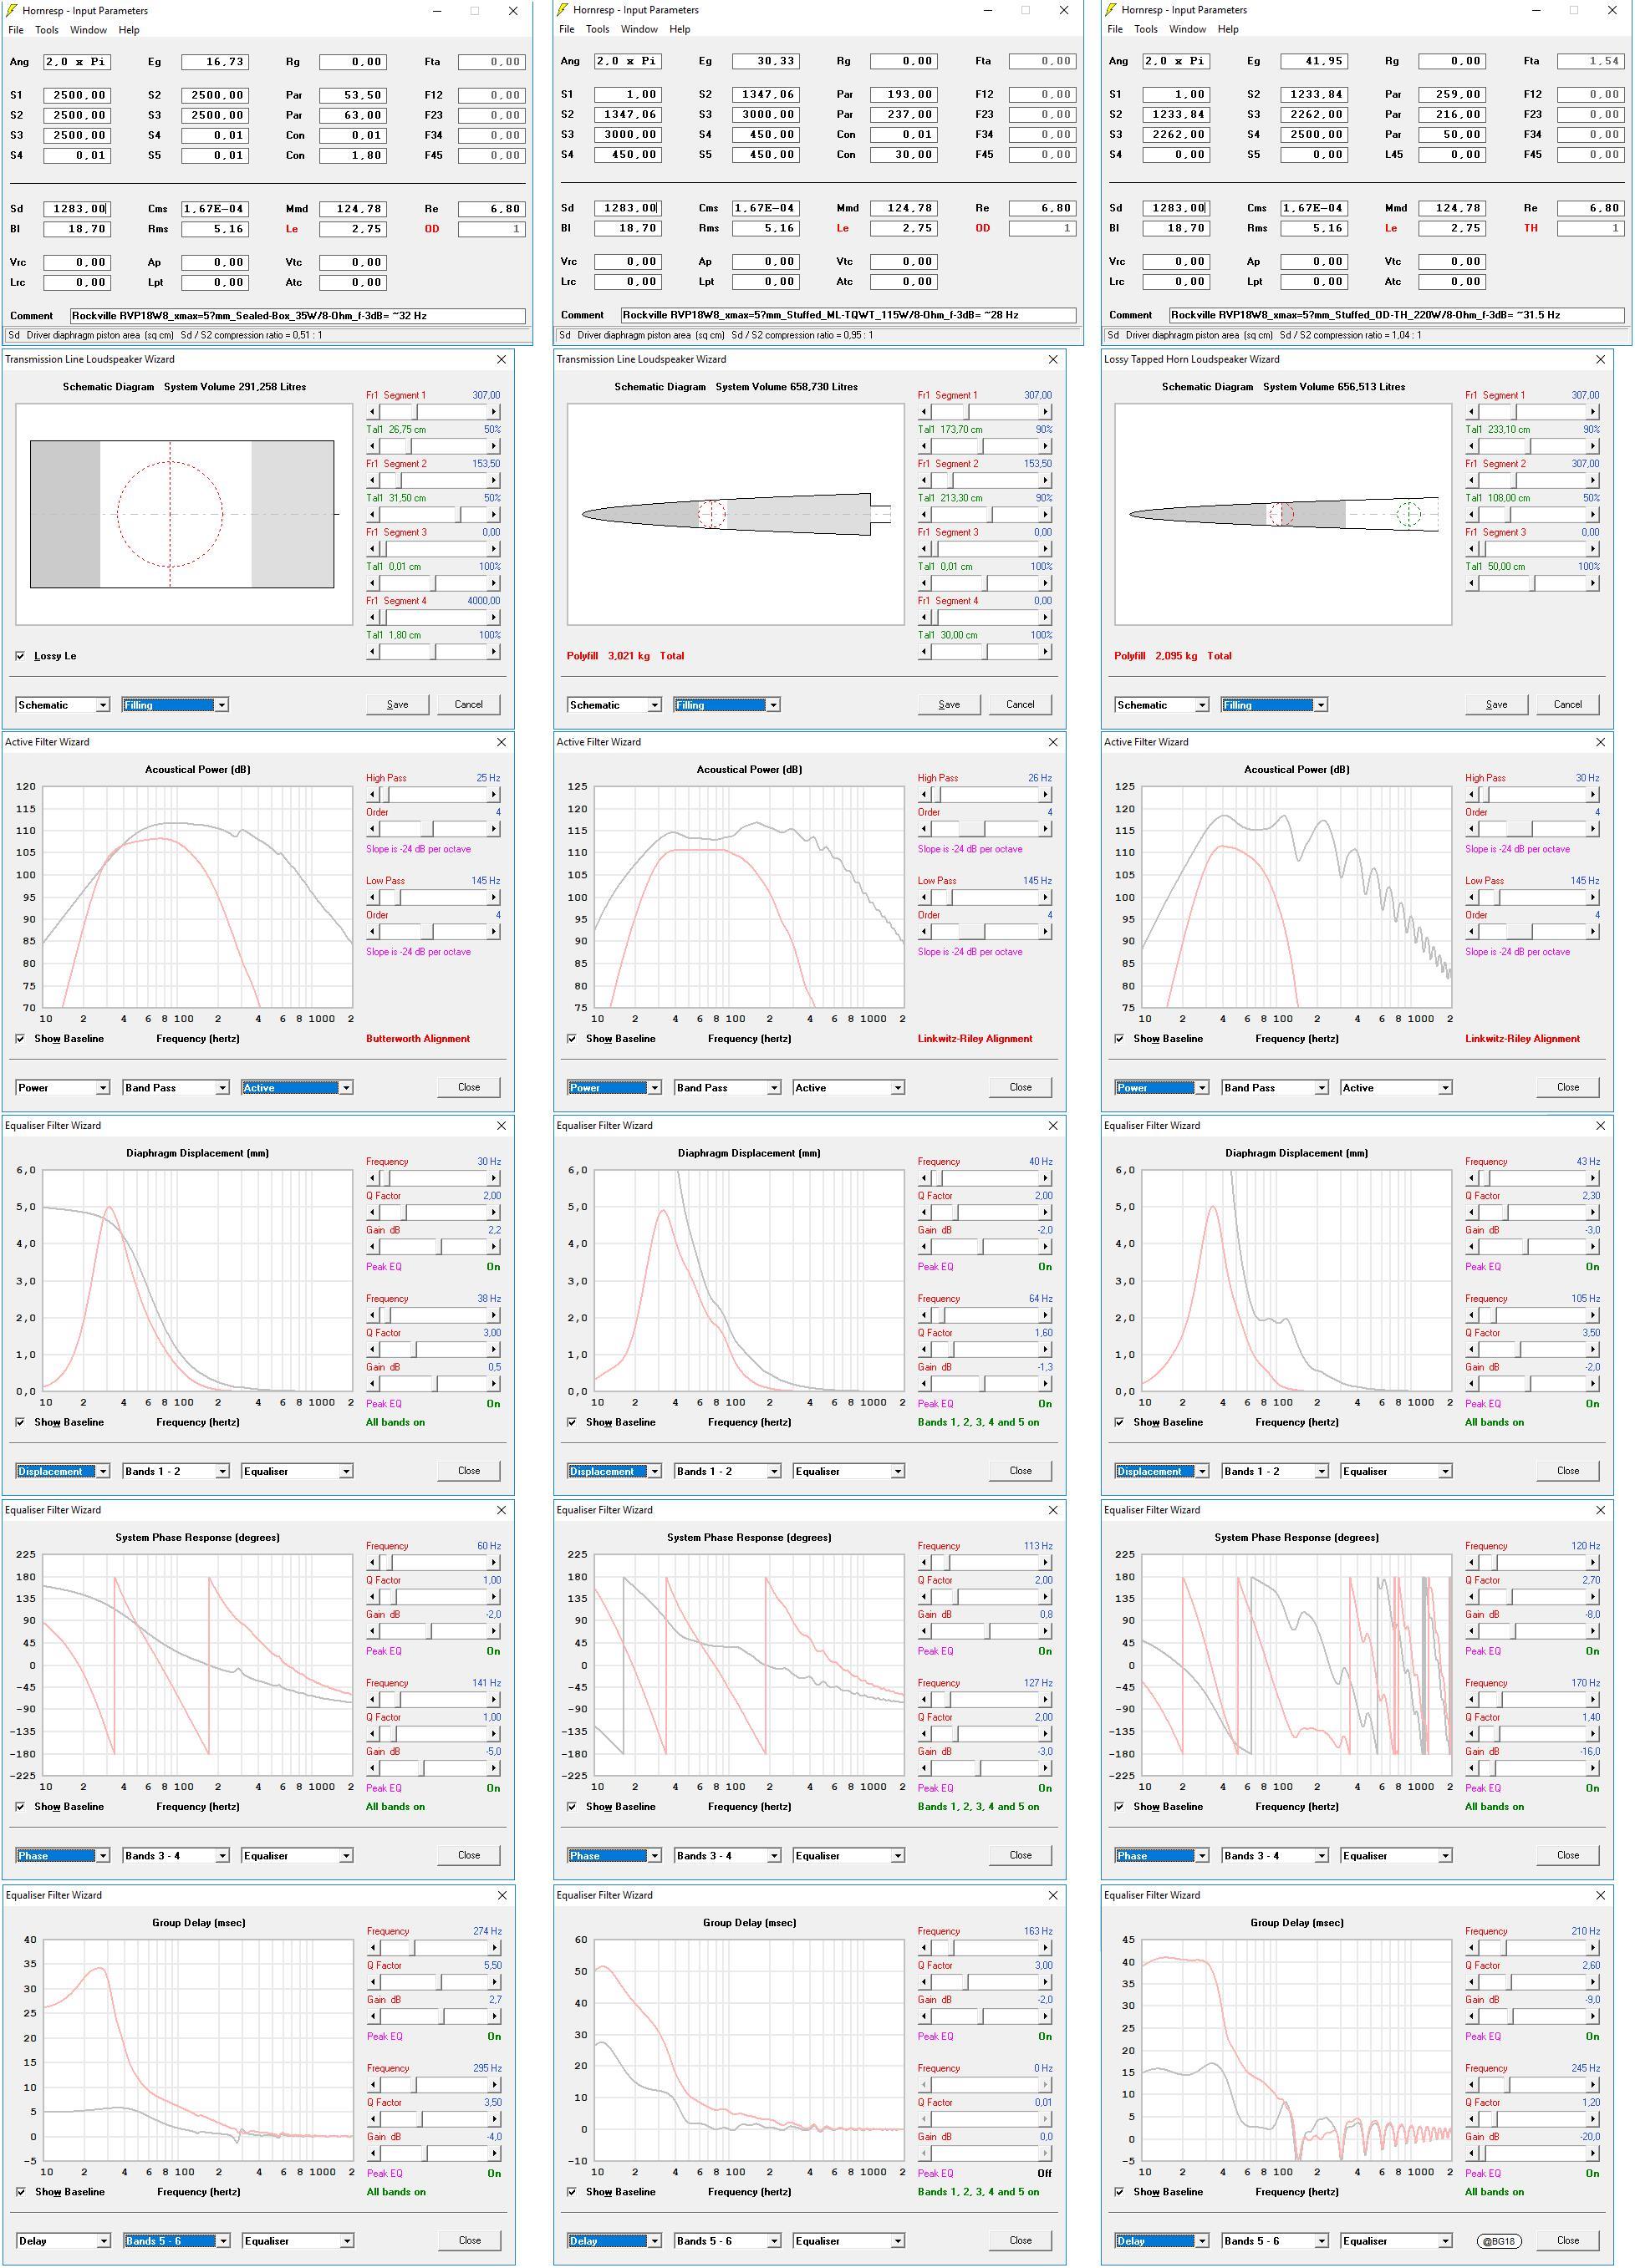Click Save in wizard with Lossy Le checkbox
Viewport: 1635px width, 2268px height.
(397, 704)
